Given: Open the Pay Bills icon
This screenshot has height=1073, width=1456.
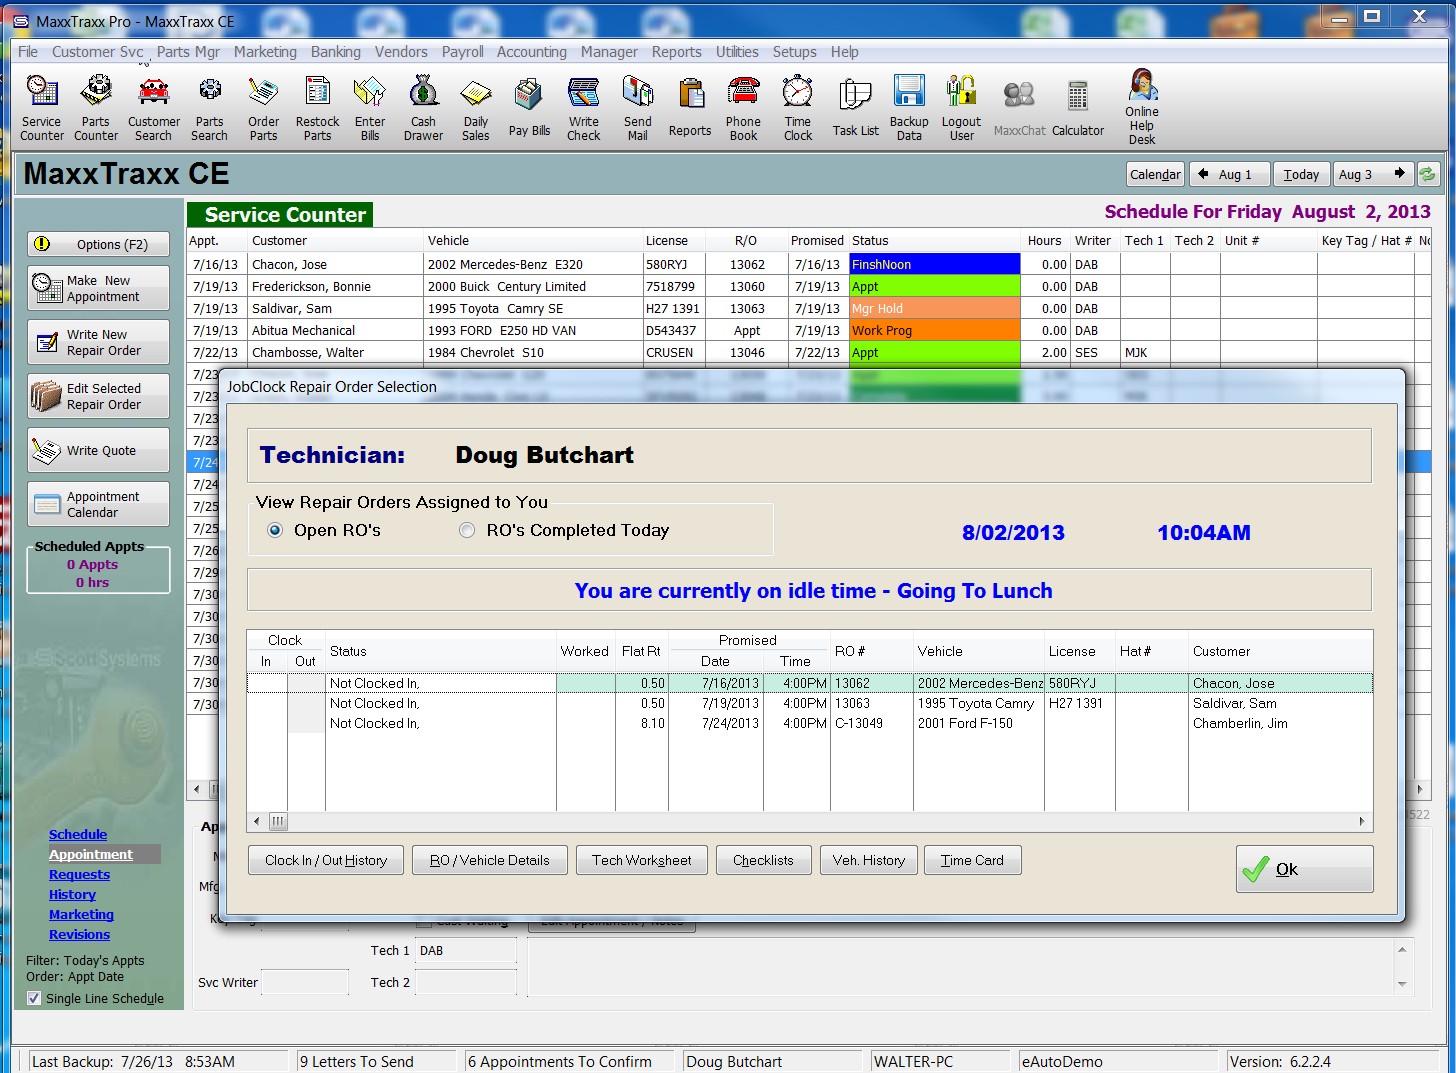Looking at the screenshot, I should coord(529,107).
